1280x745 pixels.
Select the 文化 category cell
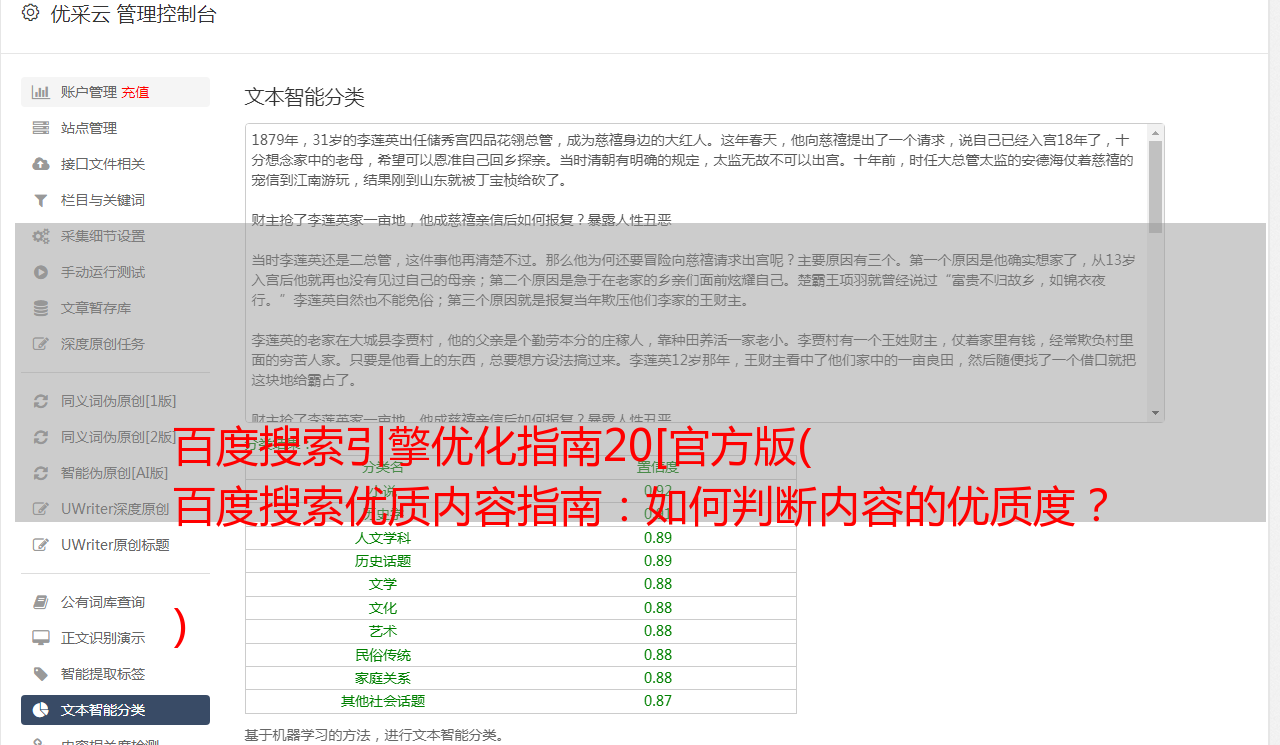click(x=383, y=608)
